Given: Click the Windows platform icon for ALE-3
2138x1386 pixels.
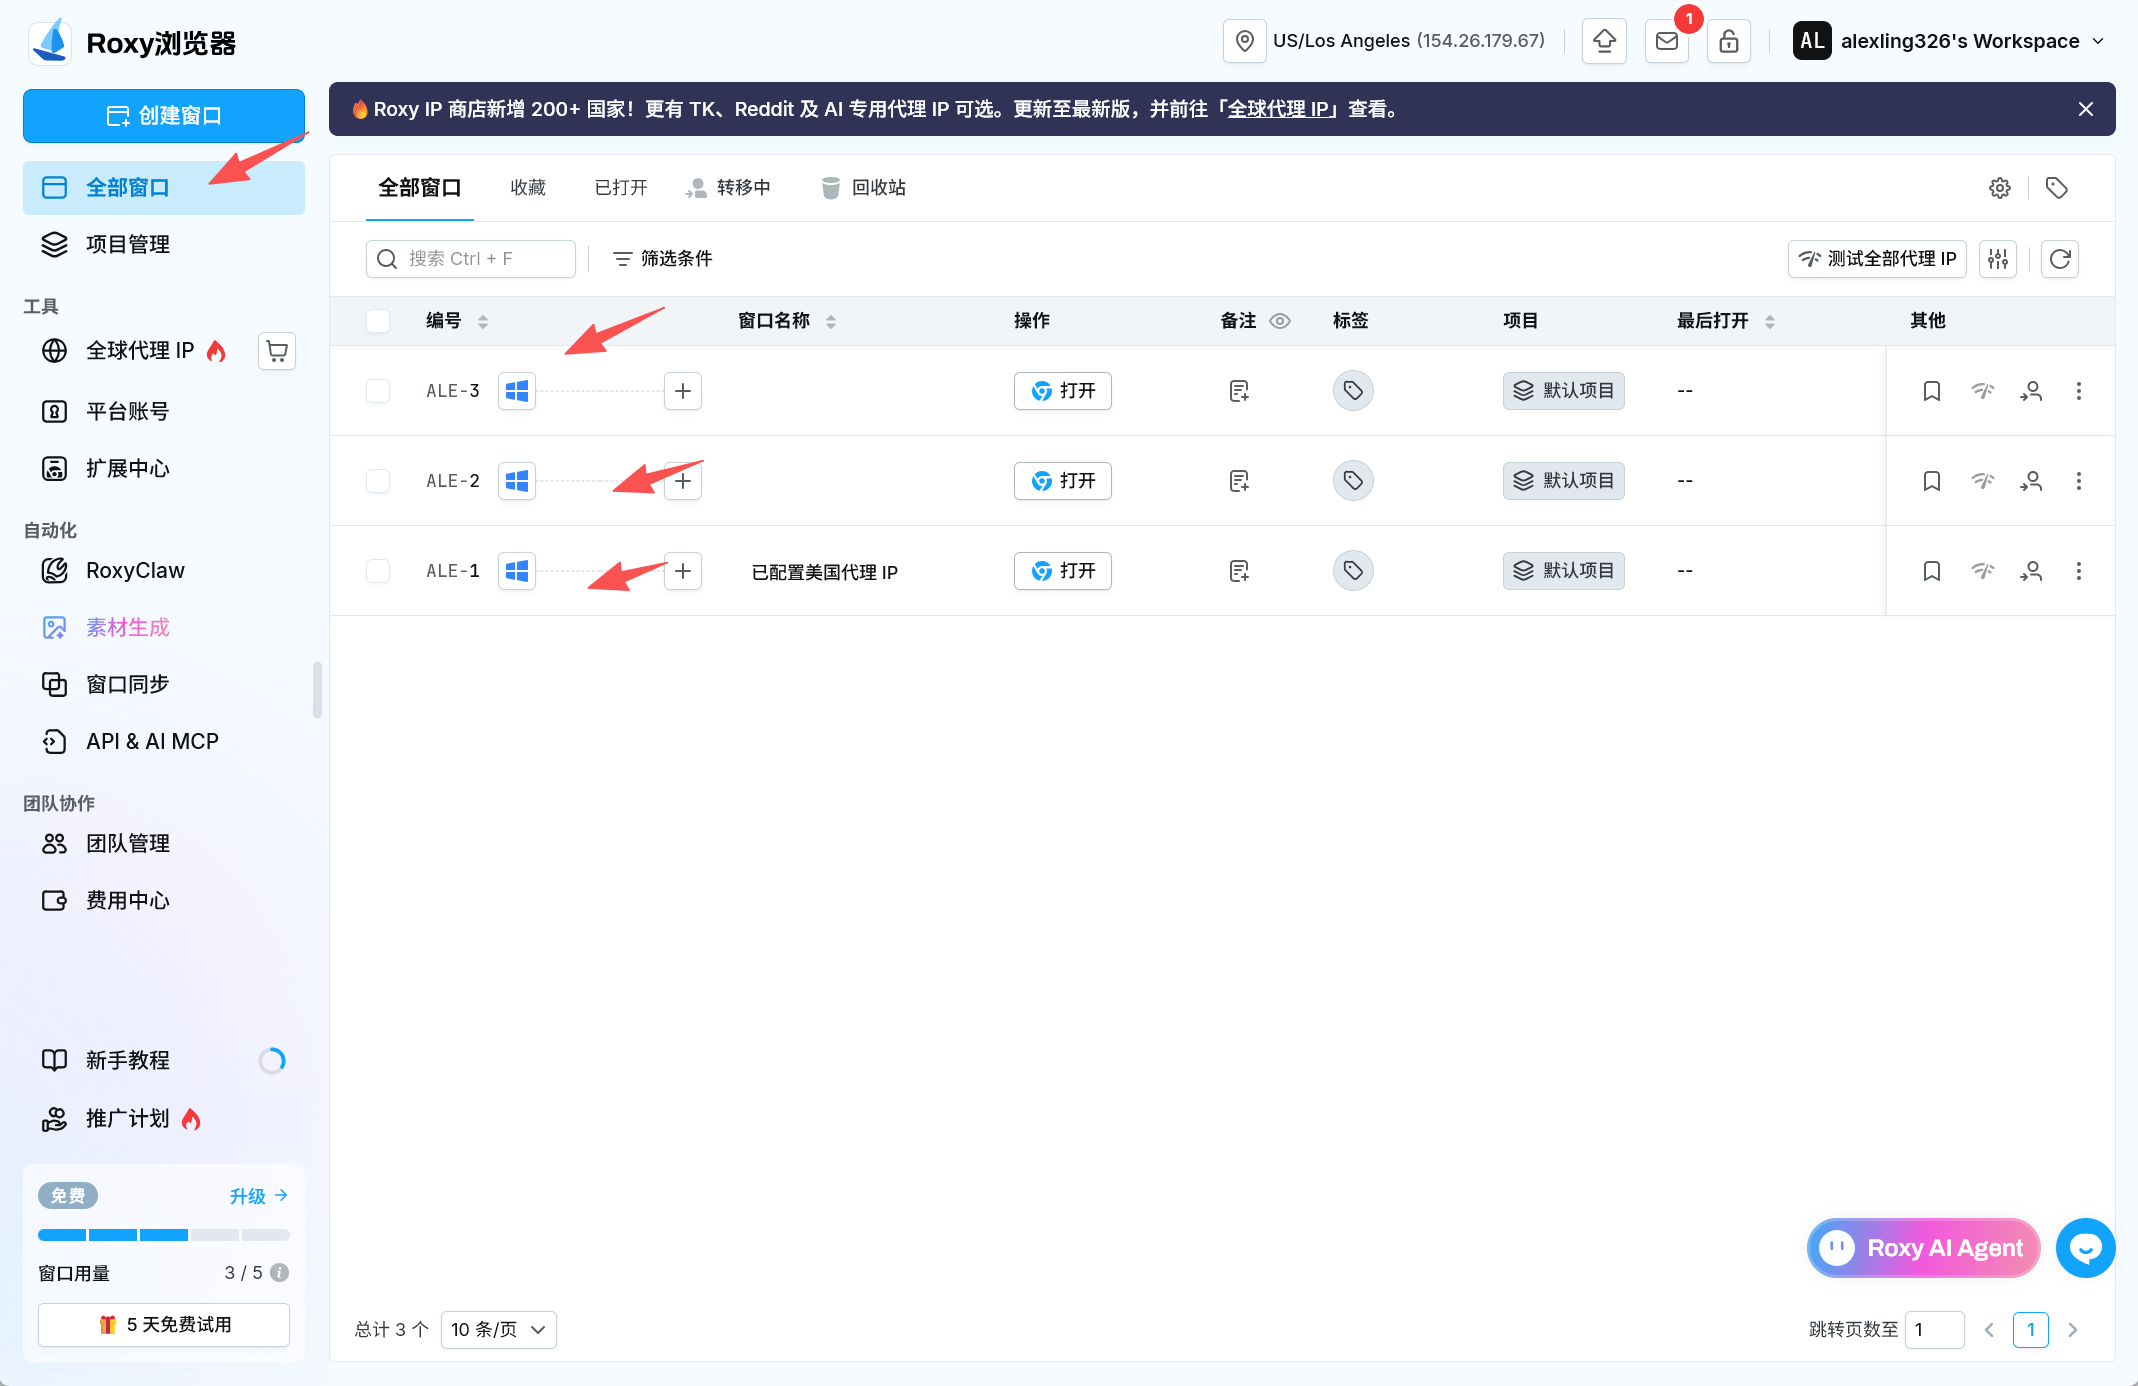Looking at the screenshot, I should point(517,391).
